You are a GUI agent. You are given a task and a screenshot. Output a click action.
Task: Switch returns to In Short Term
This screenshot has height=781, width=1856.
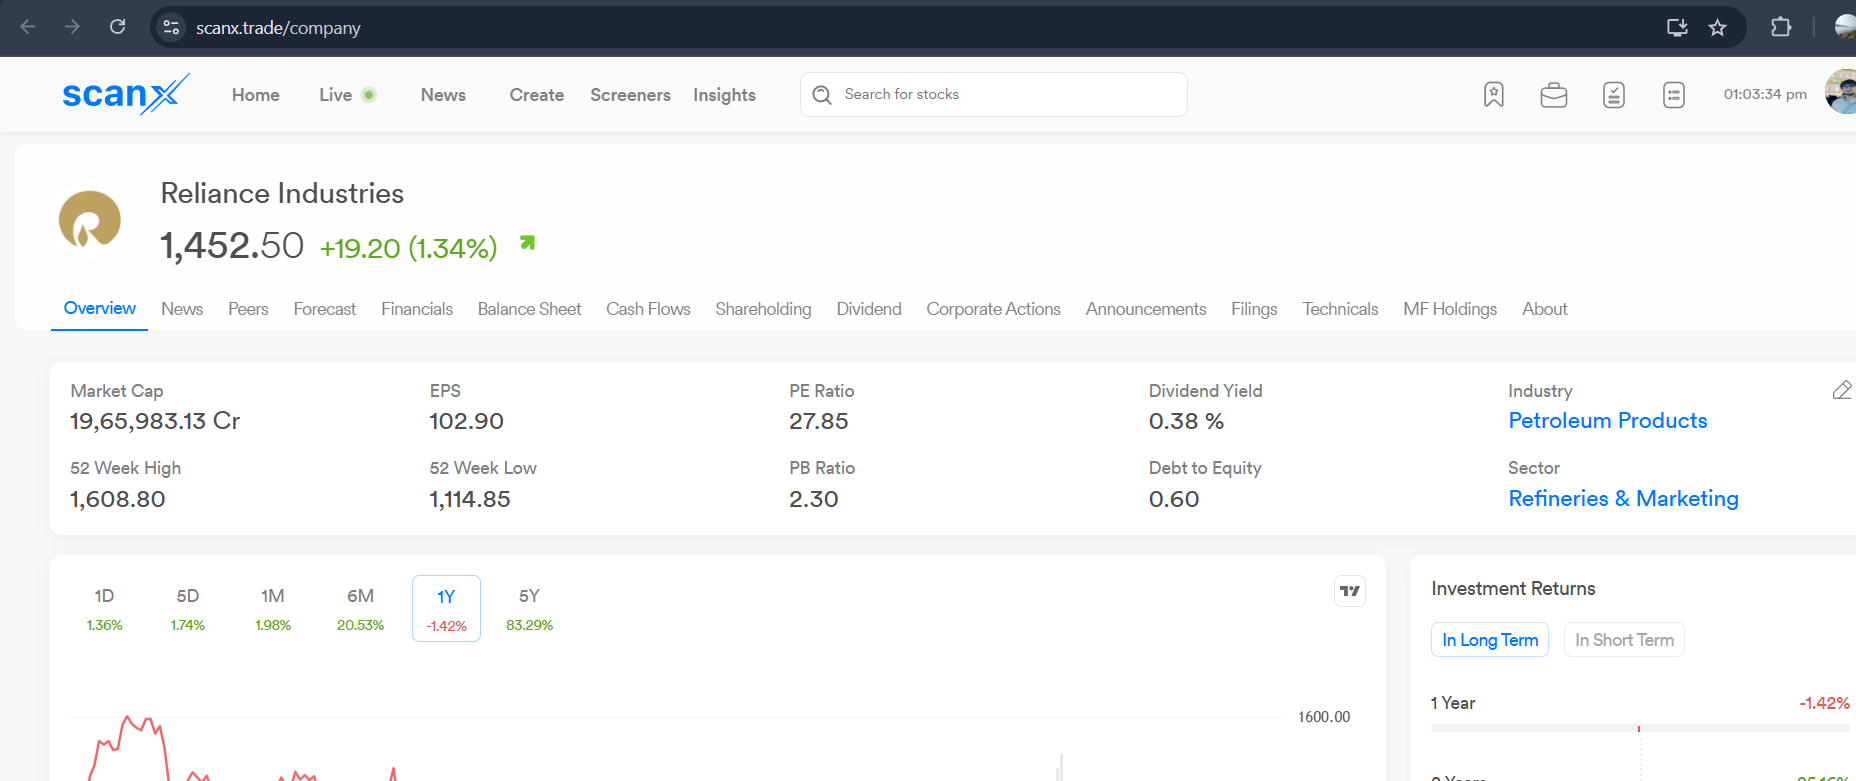(1624, 640)
